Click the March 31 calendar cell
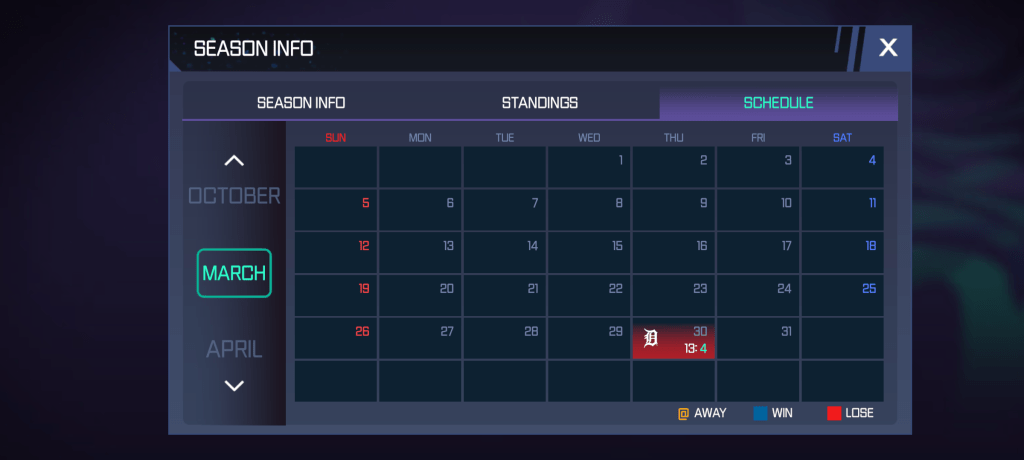 758,339
